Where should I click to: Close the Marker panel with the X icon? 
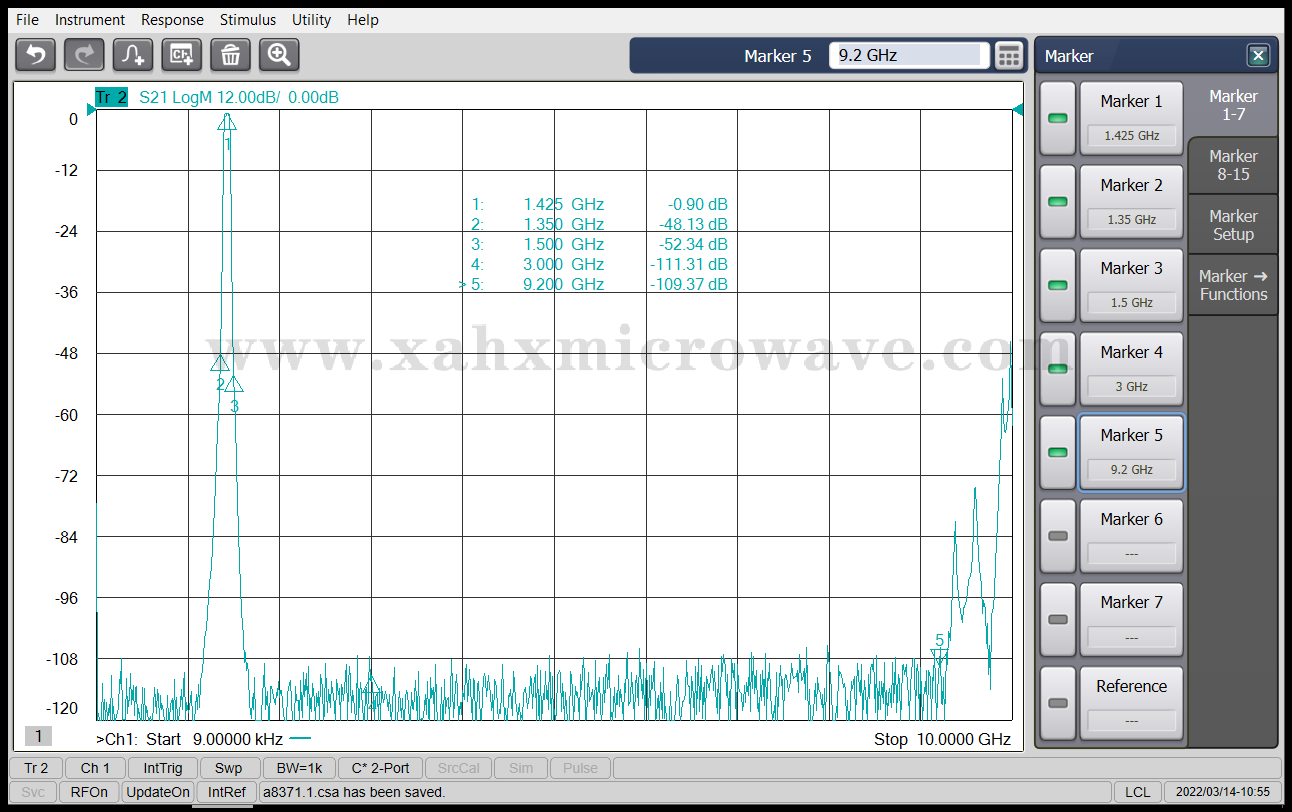pyautogui.click(x=1258, y=56)
